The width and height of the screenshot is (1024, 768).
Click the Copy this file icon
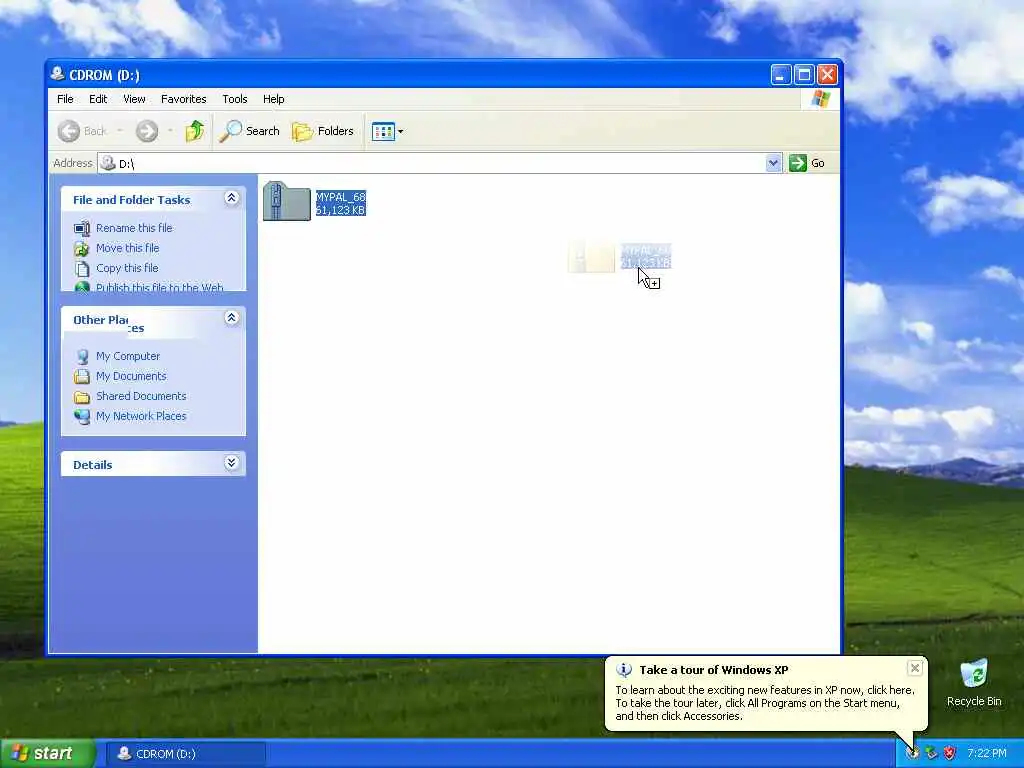pos(82,268)
